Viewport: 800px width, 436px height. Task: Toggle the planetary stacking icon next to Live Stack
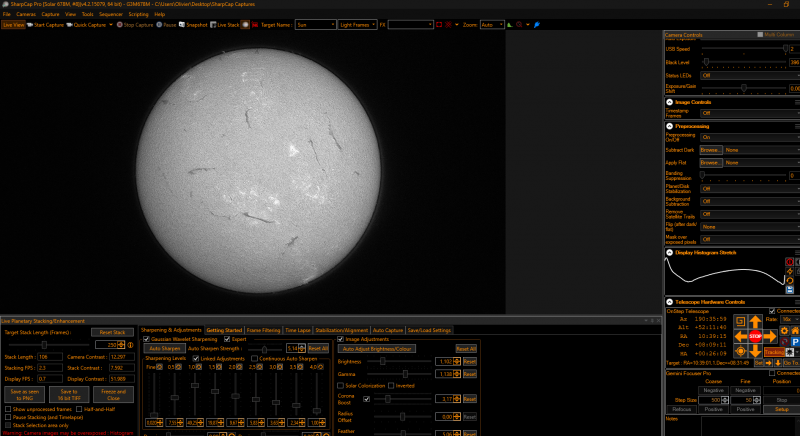coord(245,24)
